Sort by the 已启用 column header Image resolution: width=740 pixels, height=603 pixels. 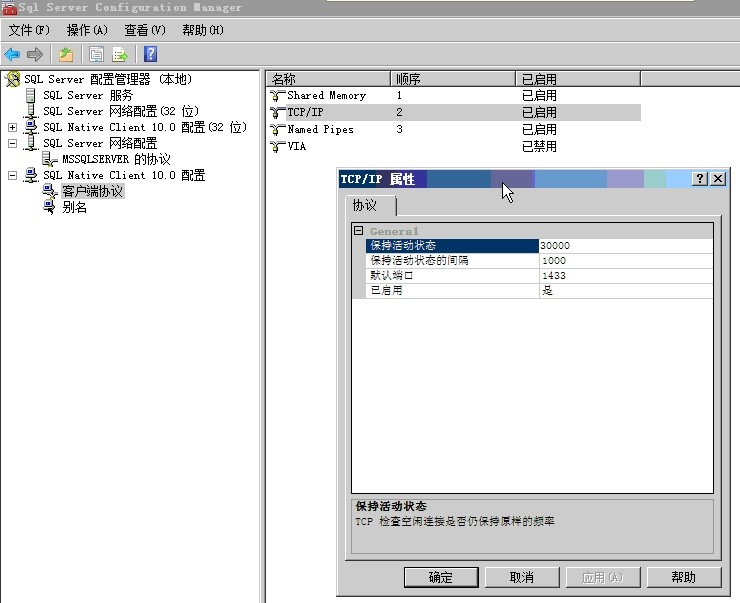pos(578,79)
